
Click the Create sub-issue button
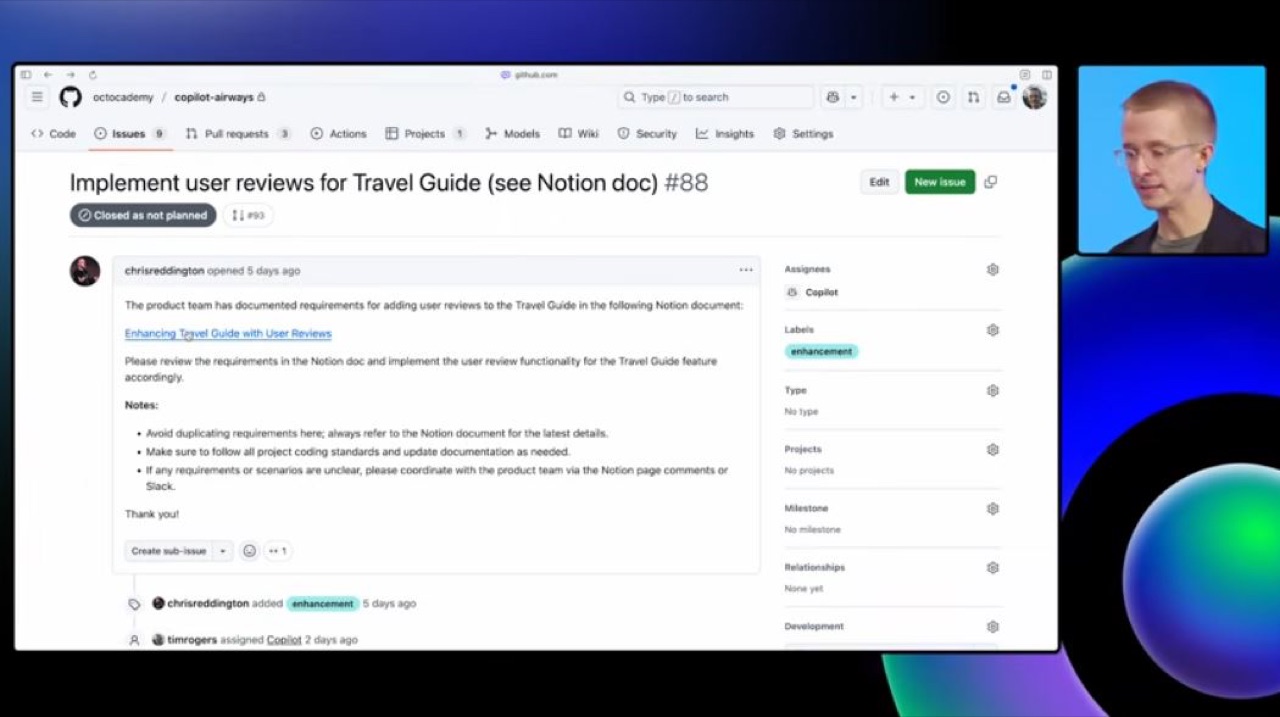[168, 551]
